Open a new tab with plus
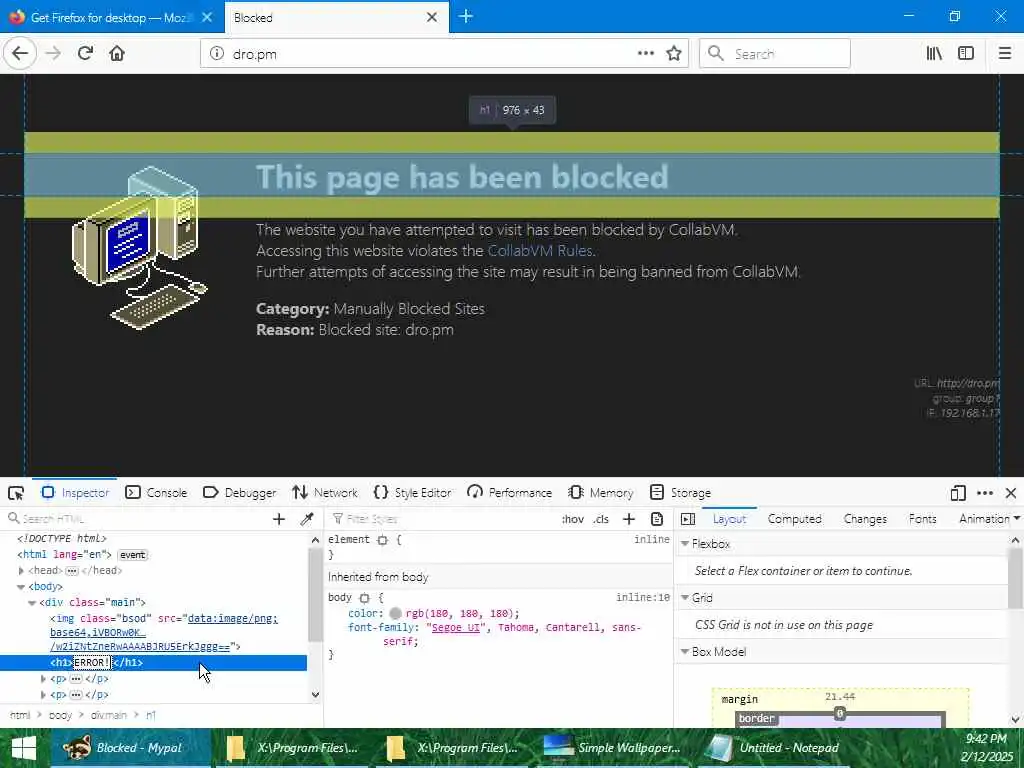Screen dimensions: 1024x768 pyautogui.click(x=466, y=17)
